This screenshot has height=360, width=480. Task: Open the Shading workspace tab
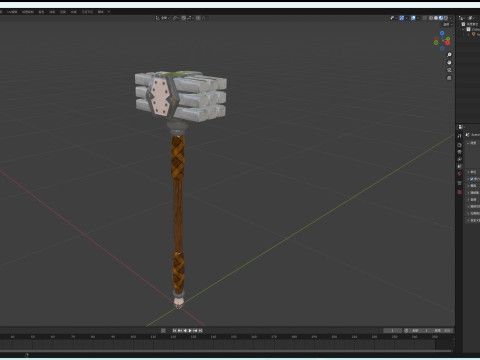pos(41,12)
